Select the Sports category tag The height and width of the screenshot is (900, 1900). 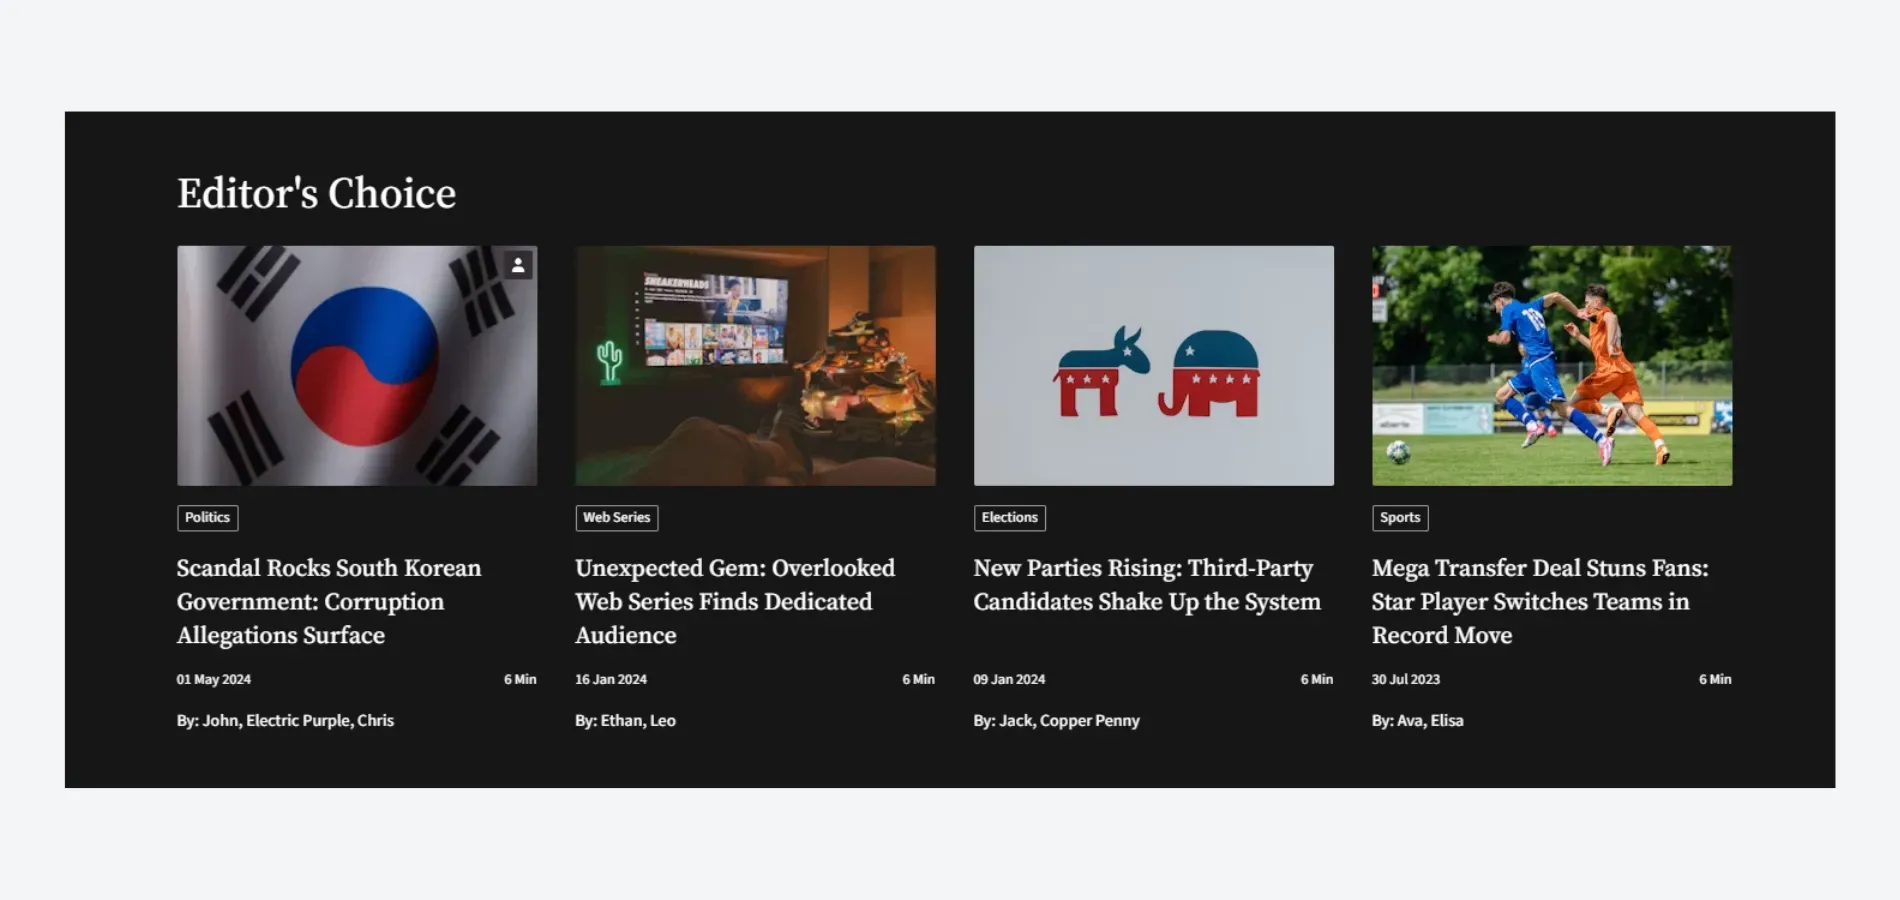(x=1400, y=518)
